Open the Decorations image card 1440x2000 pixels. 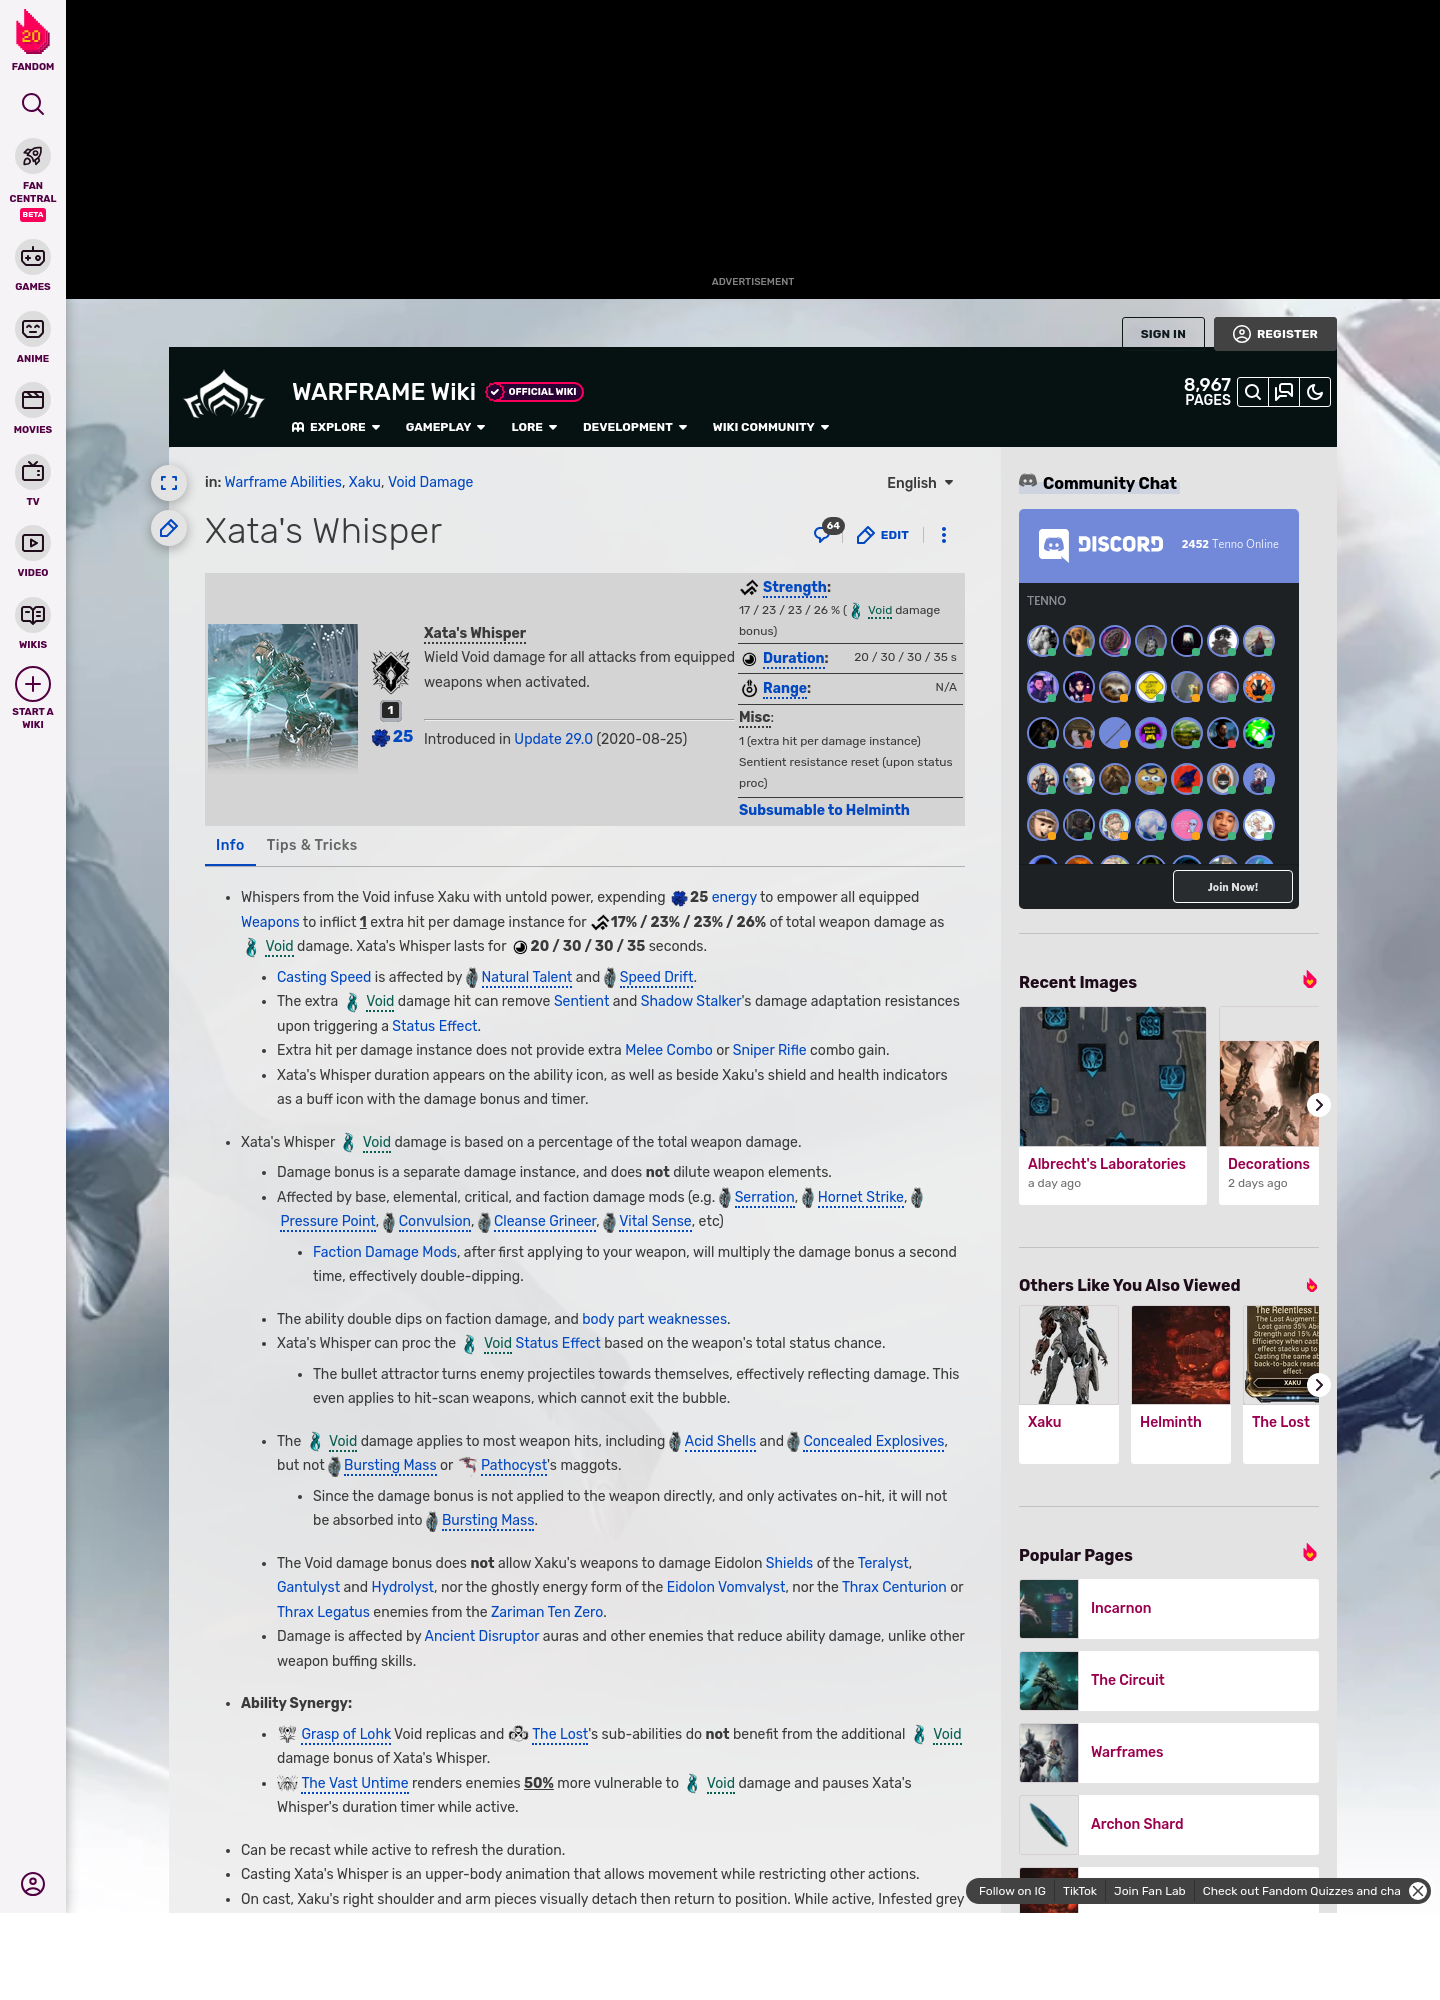[x=1269, y=1105]
